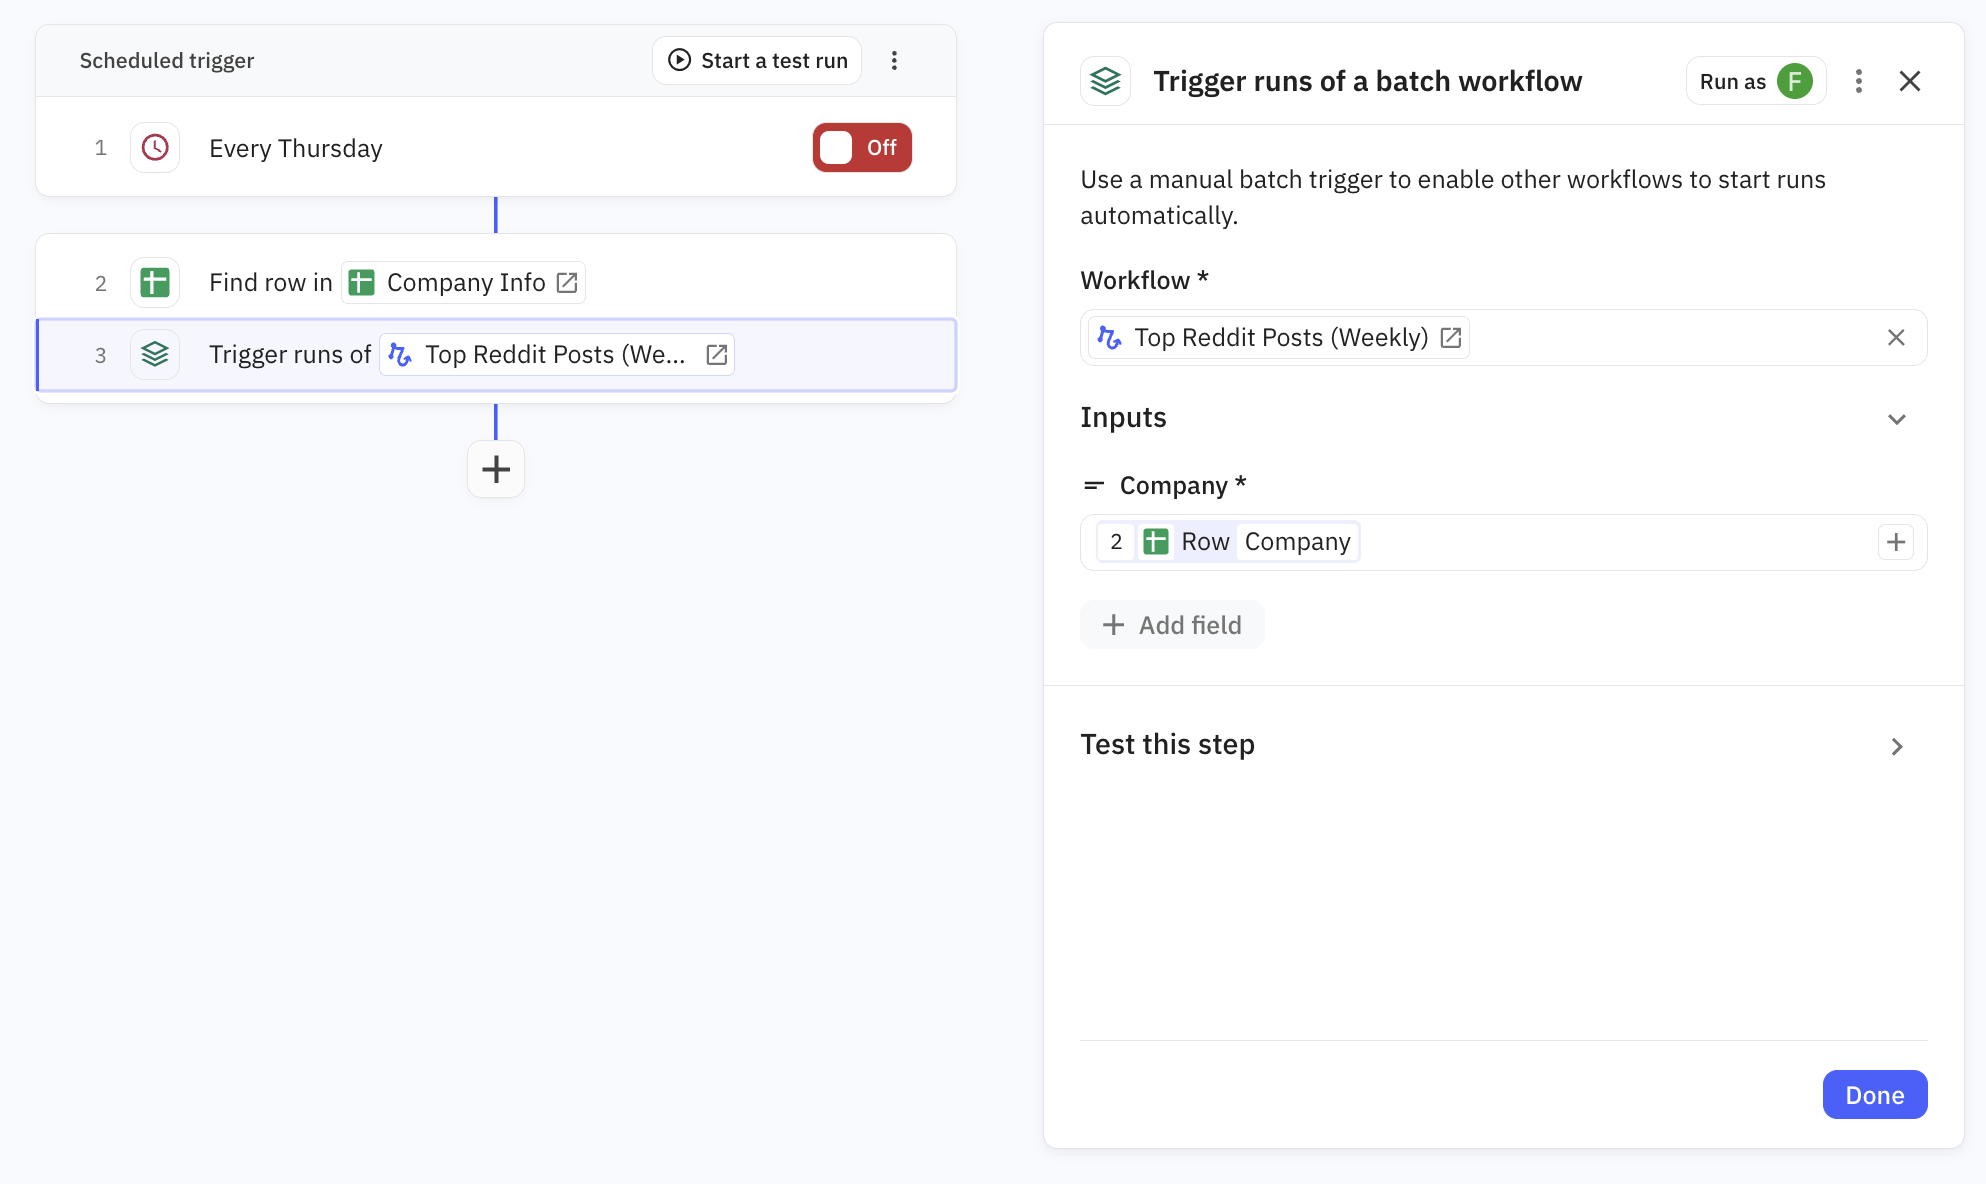
Task: Click the layers icon in step 3
Action: (155, 355)
